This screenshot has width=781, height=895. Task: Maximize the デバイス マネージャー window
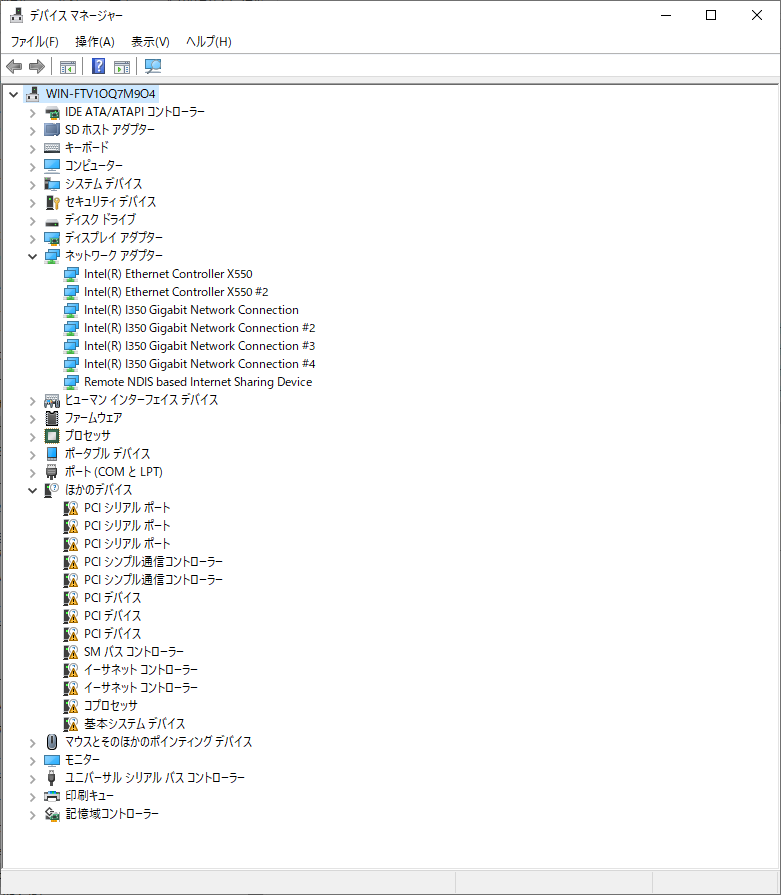click(x=711, y=15)
